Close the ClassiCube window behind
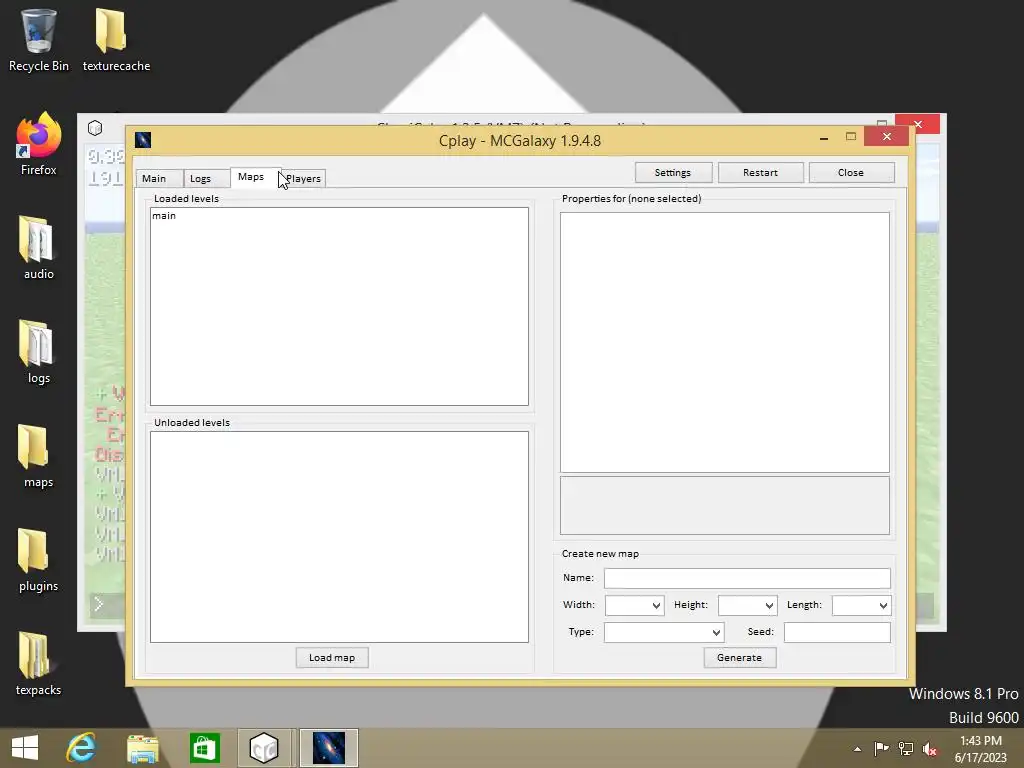1024x768 pixels. click(x=918, y=124)
